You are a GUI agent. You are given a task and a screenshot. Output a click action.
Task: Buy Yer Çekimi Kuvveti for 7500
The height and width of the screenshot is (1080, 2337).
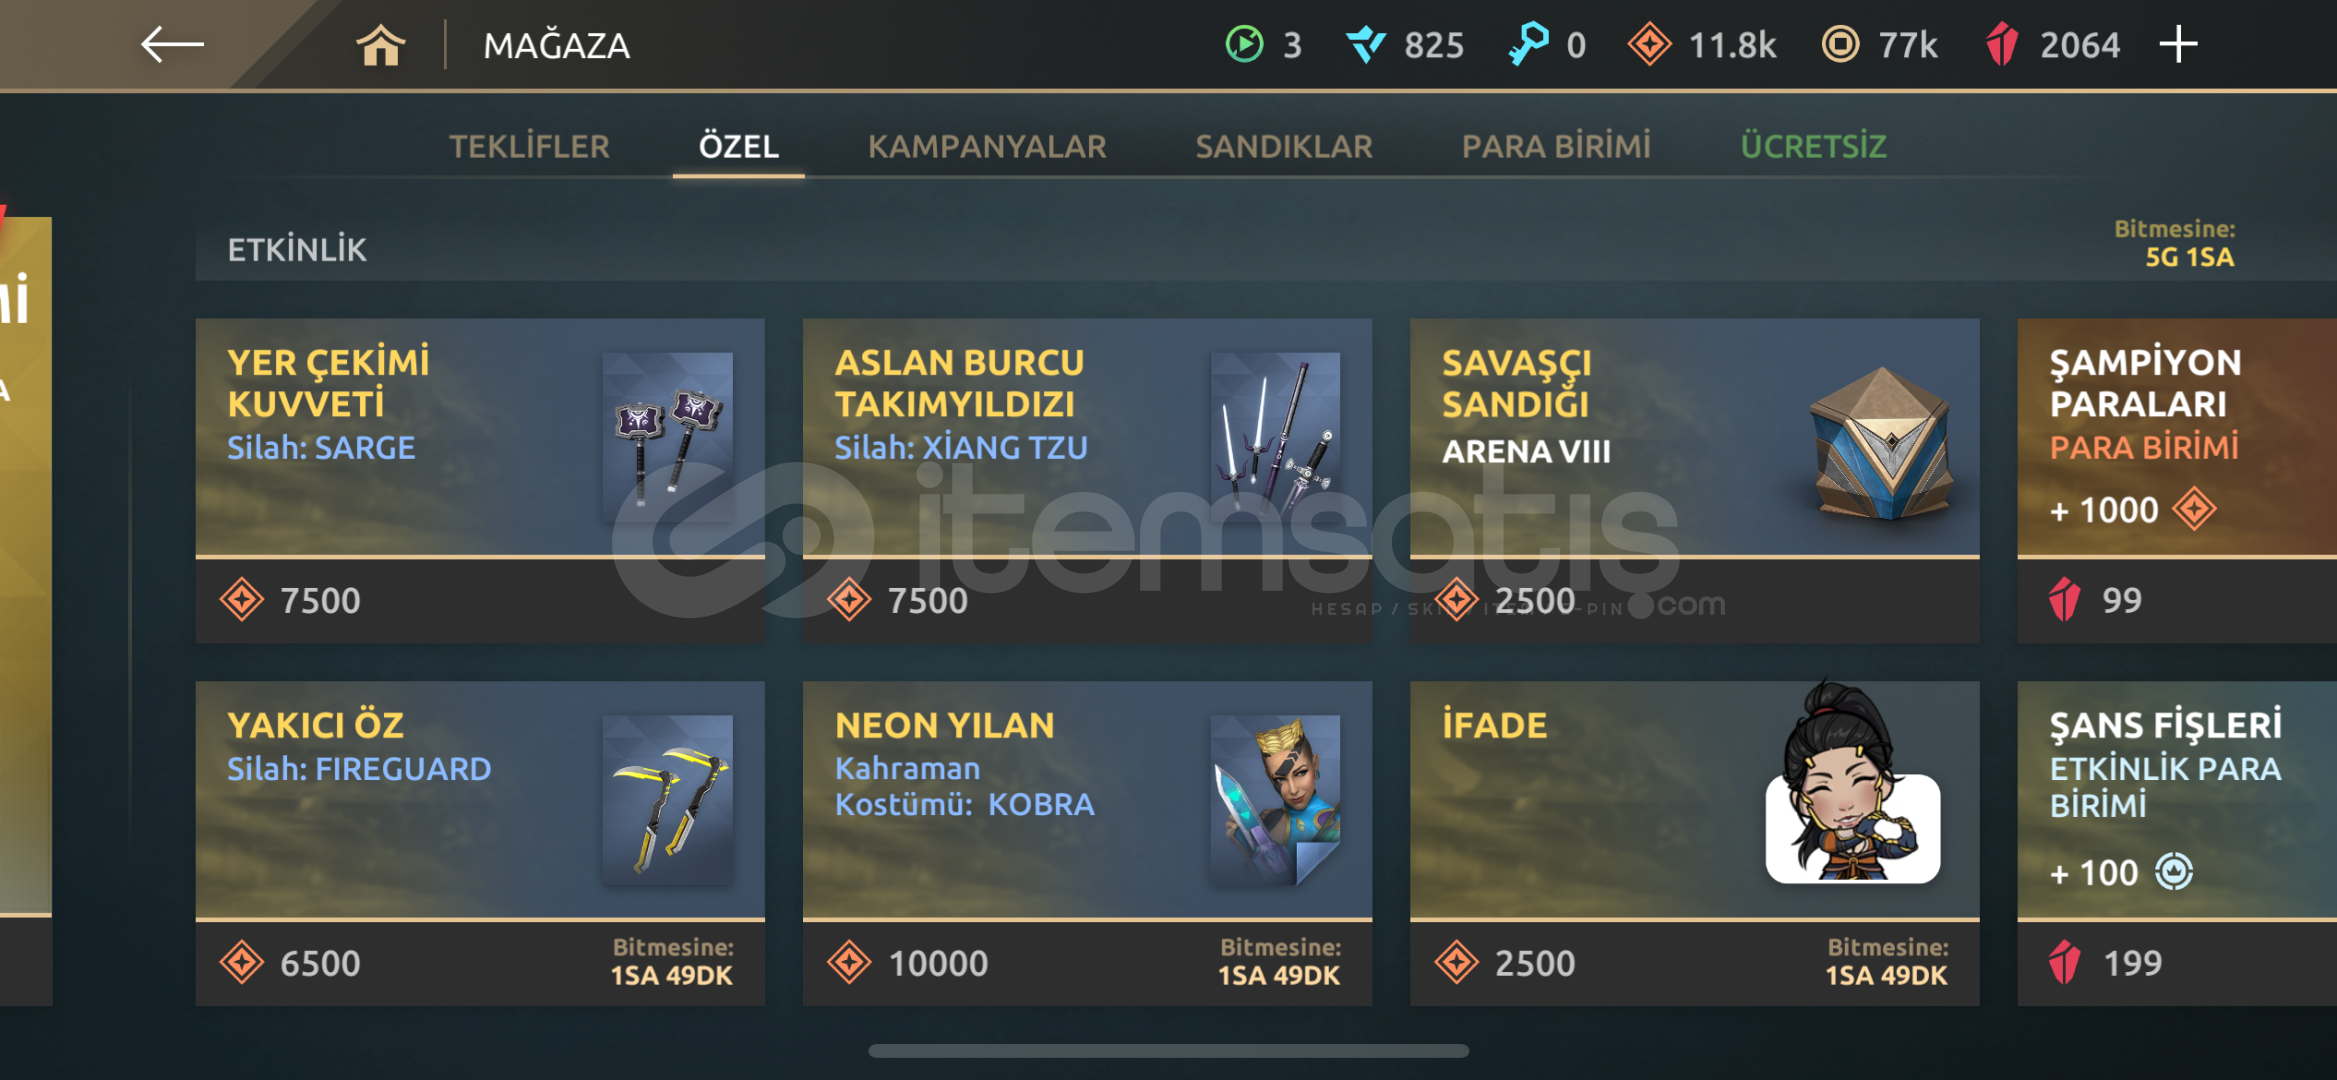[x=480, y=601]
